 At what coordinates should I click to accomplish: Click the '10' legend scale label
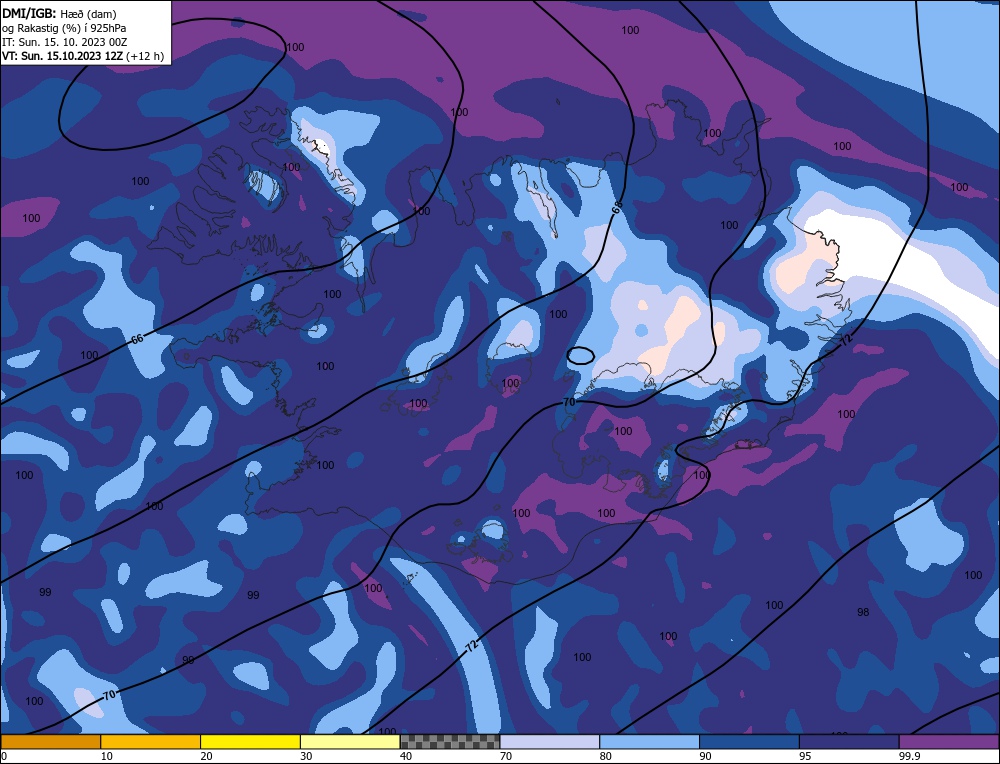[x=107, y=756]
